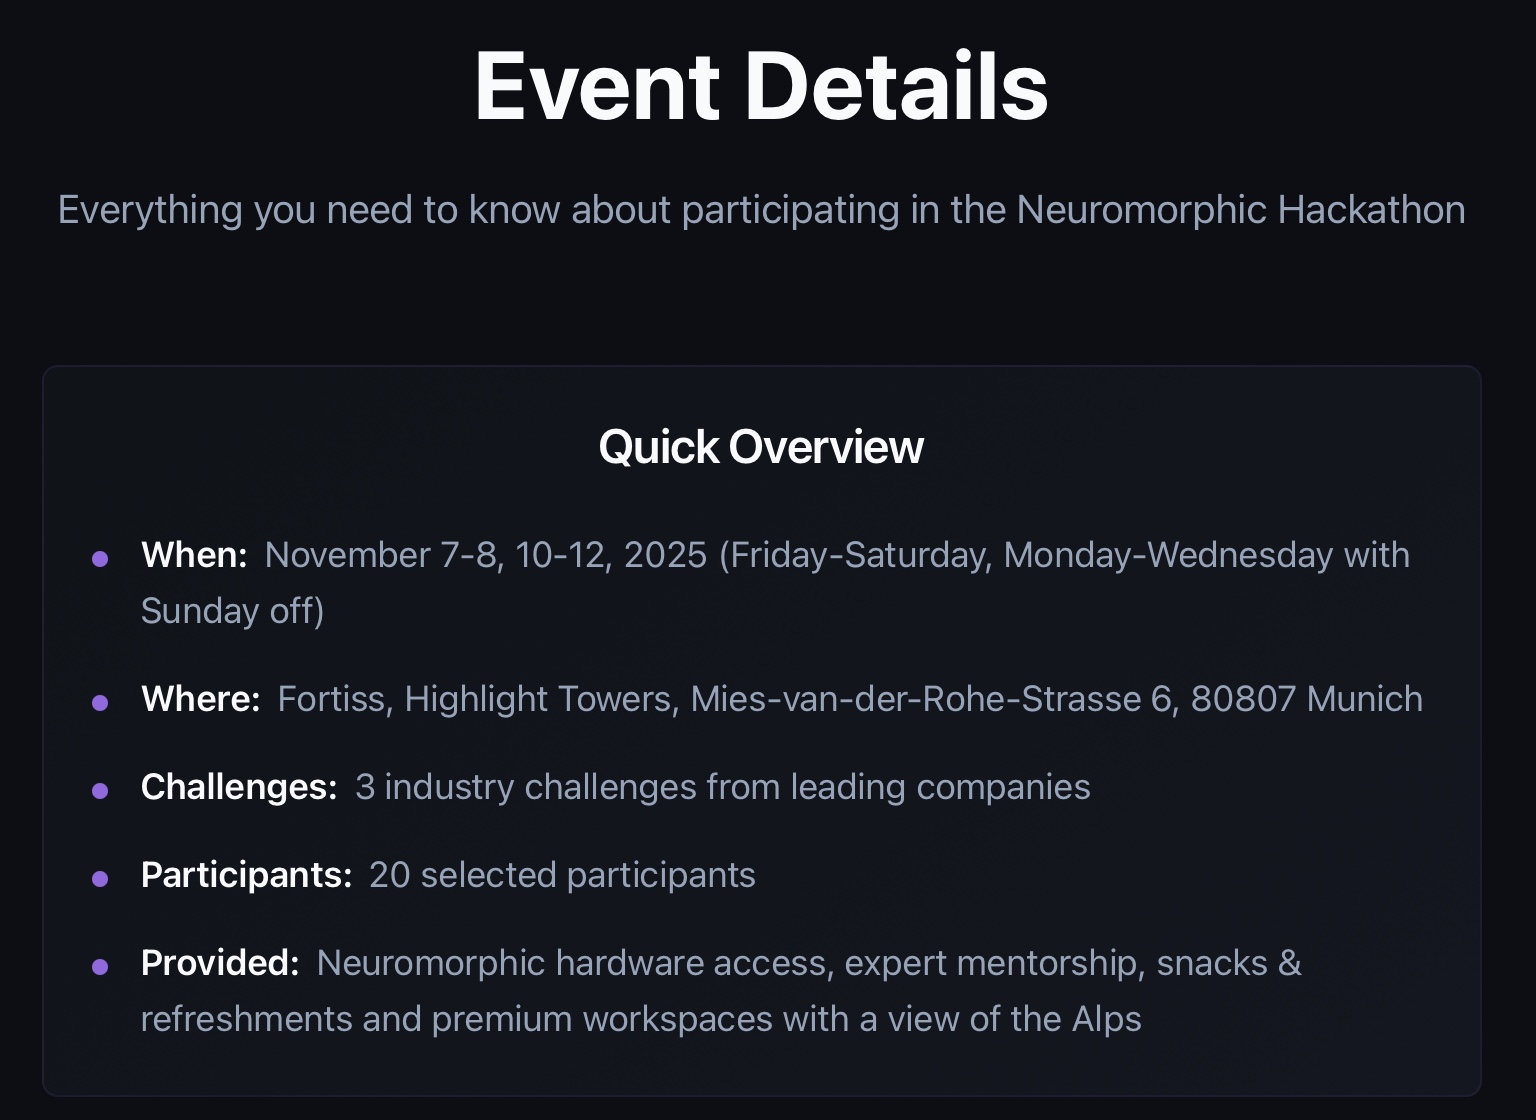Click the purple bullet beside Provided
Image resolution: width=1536 pixels, height=1120 pixels.
[100, 967]
